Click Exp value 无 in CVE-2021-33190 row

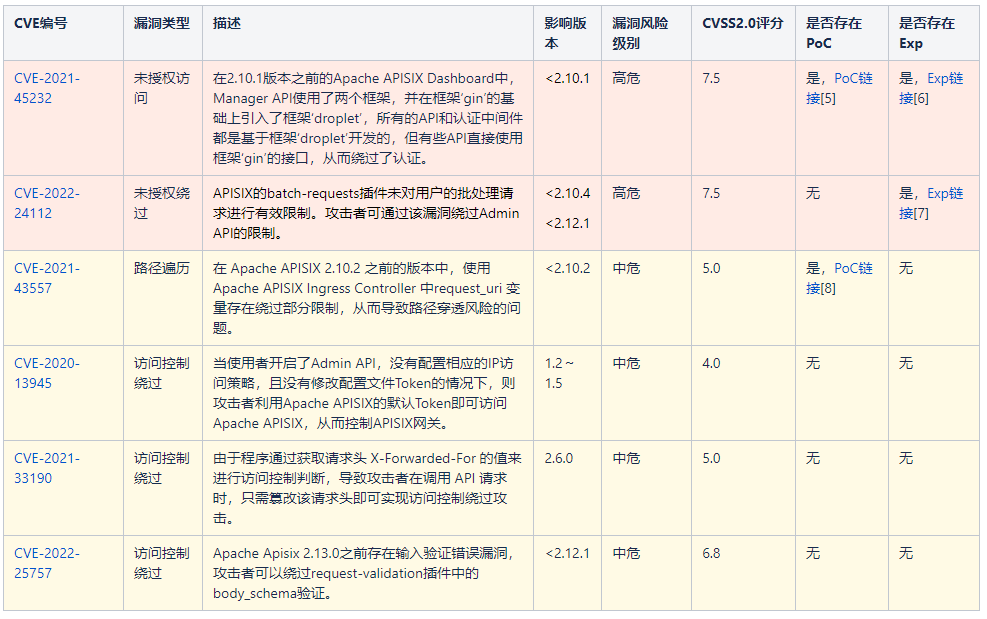906,459
